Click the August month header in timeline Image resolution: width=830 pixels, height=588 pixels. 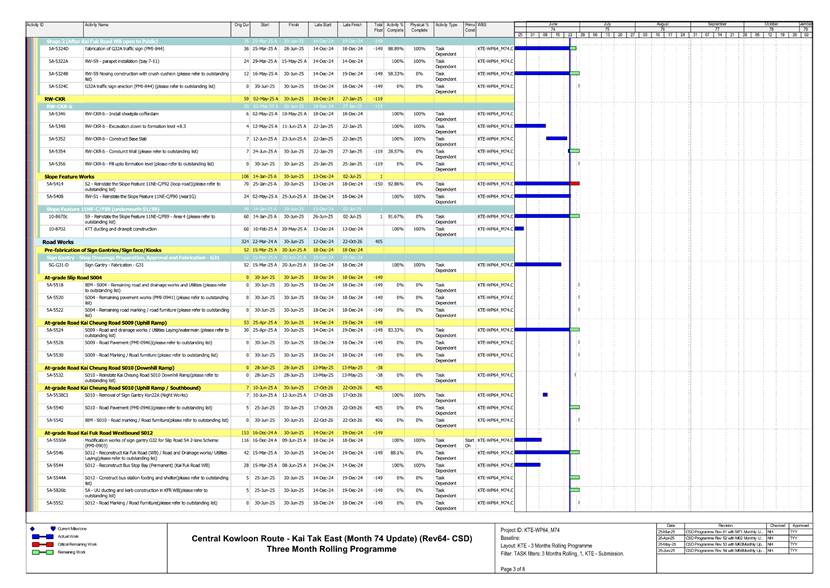[x=662, y=22]
